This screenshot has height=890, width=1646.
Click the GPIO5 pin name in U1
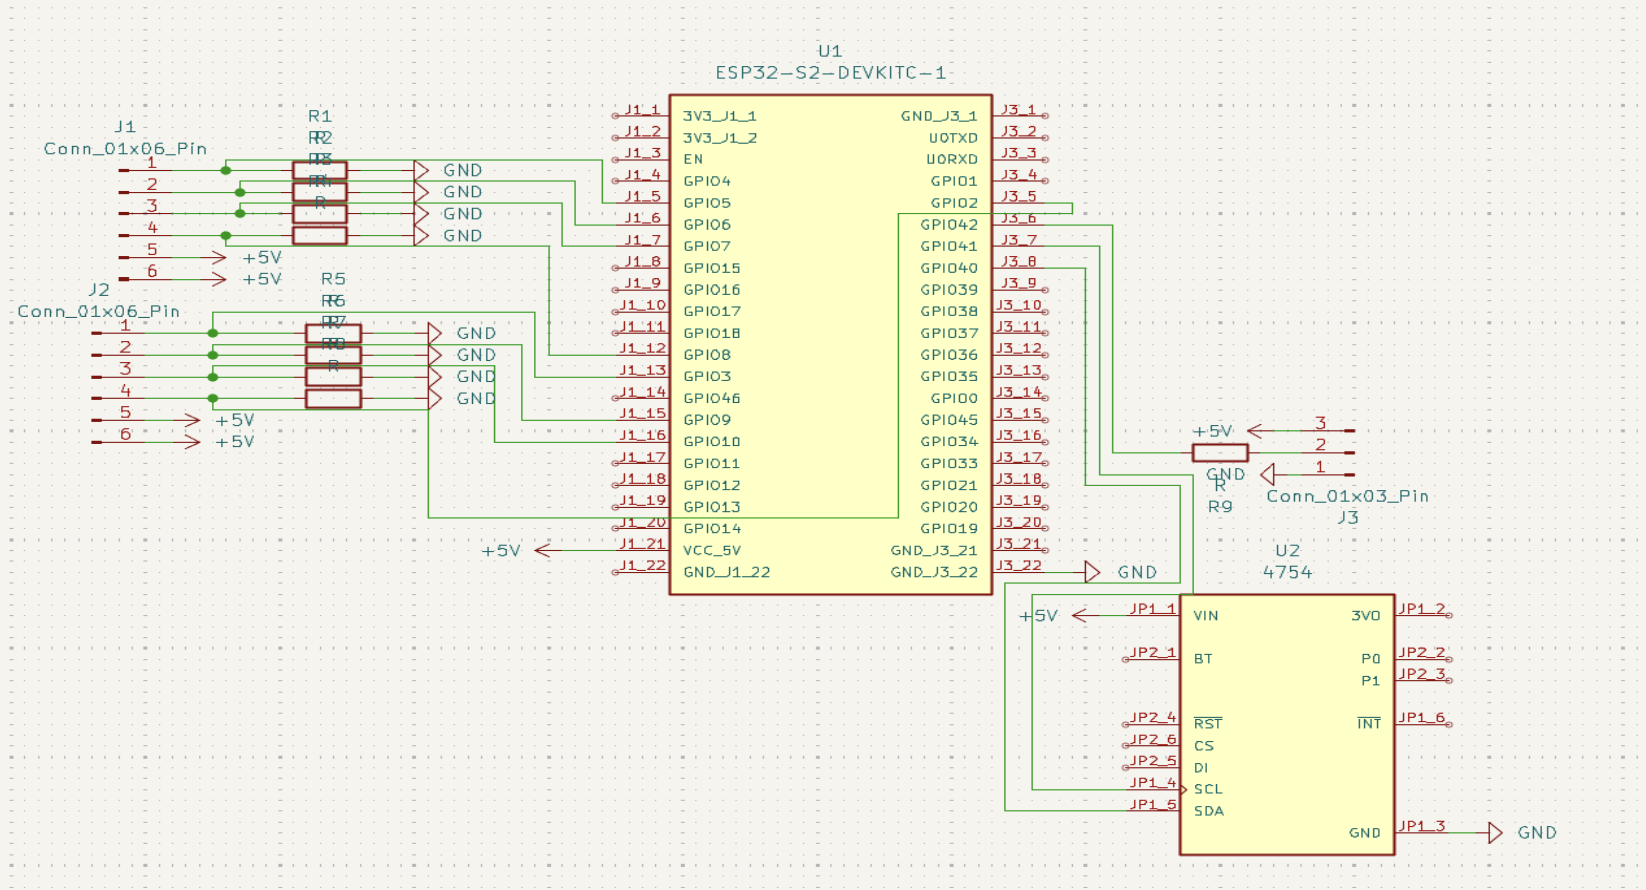click(x=707, y=203)
